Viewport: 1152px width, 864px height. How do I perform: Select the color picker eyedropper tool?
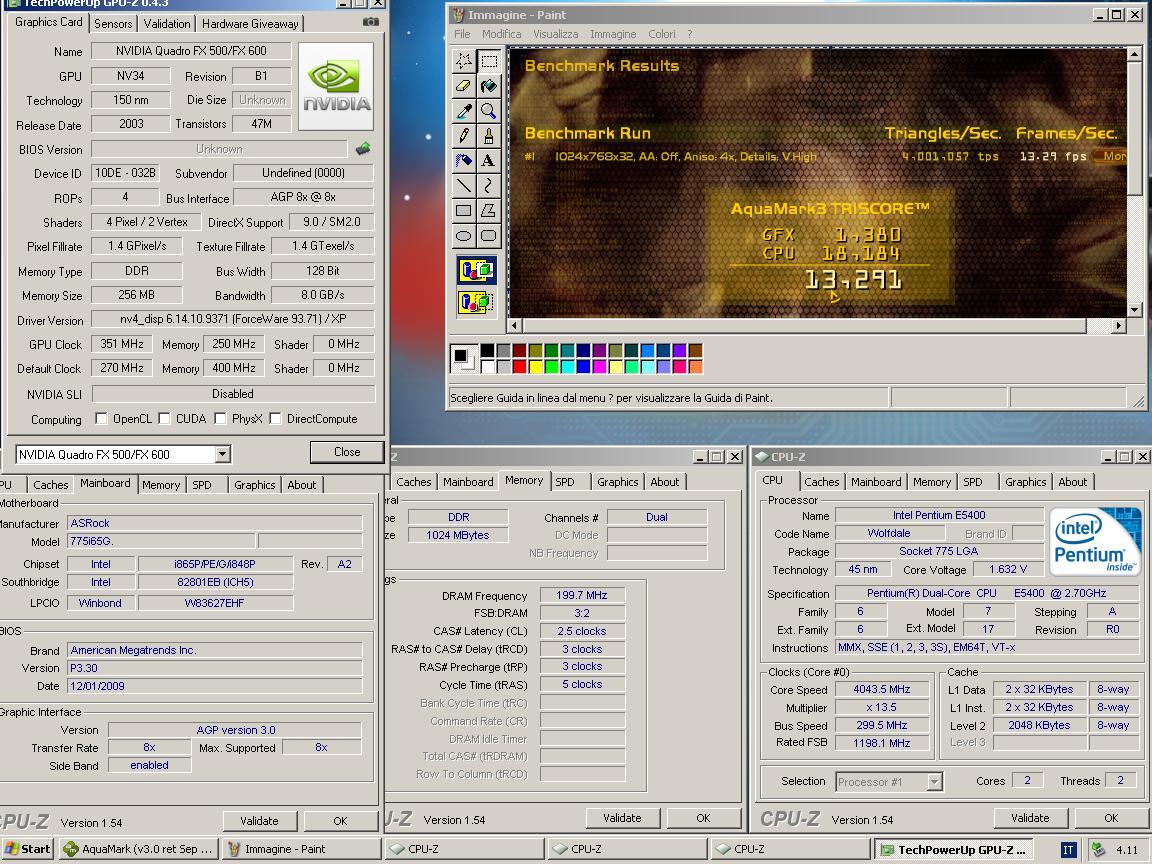click(464, 111)
